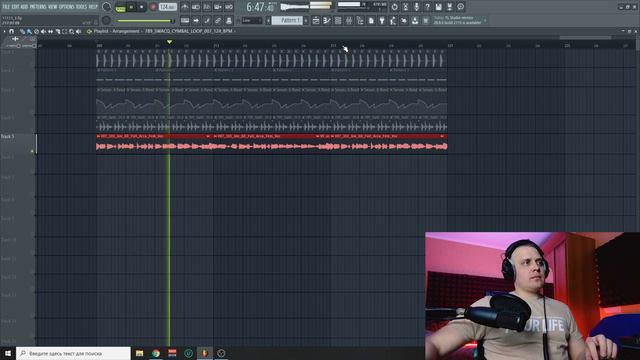The width and height of the screenshot is (640, 360).
Task: Click the step editing brush icon
Action: [x=207, y=20]
